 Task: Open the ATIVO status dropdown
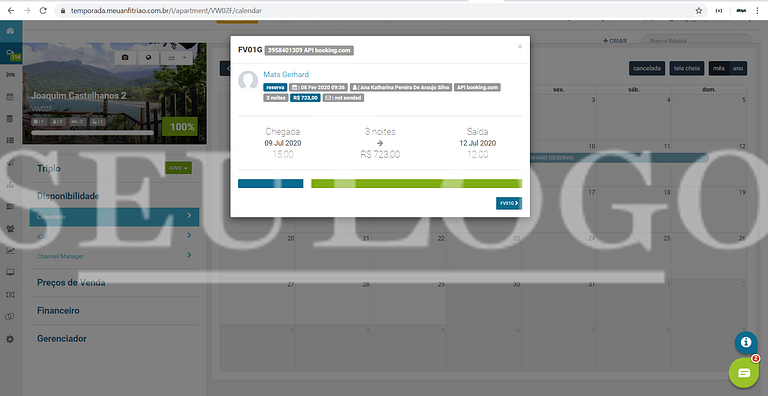point(178,168)
